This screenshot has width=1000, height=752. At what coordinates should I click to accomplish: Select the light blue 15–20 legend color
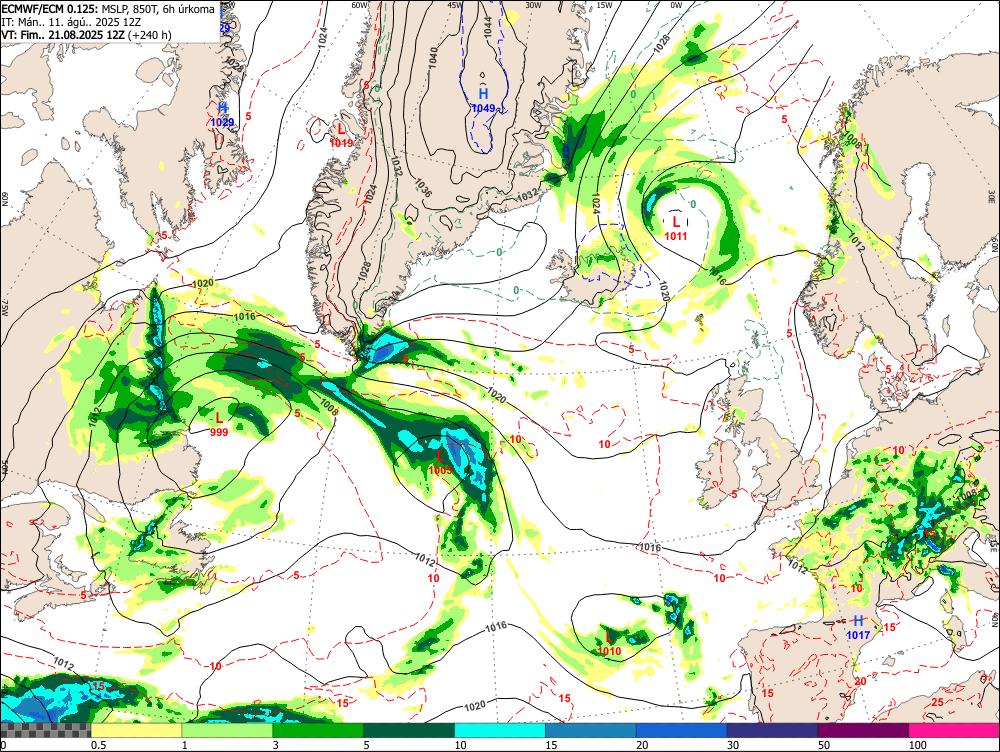(x=591, y=730)
